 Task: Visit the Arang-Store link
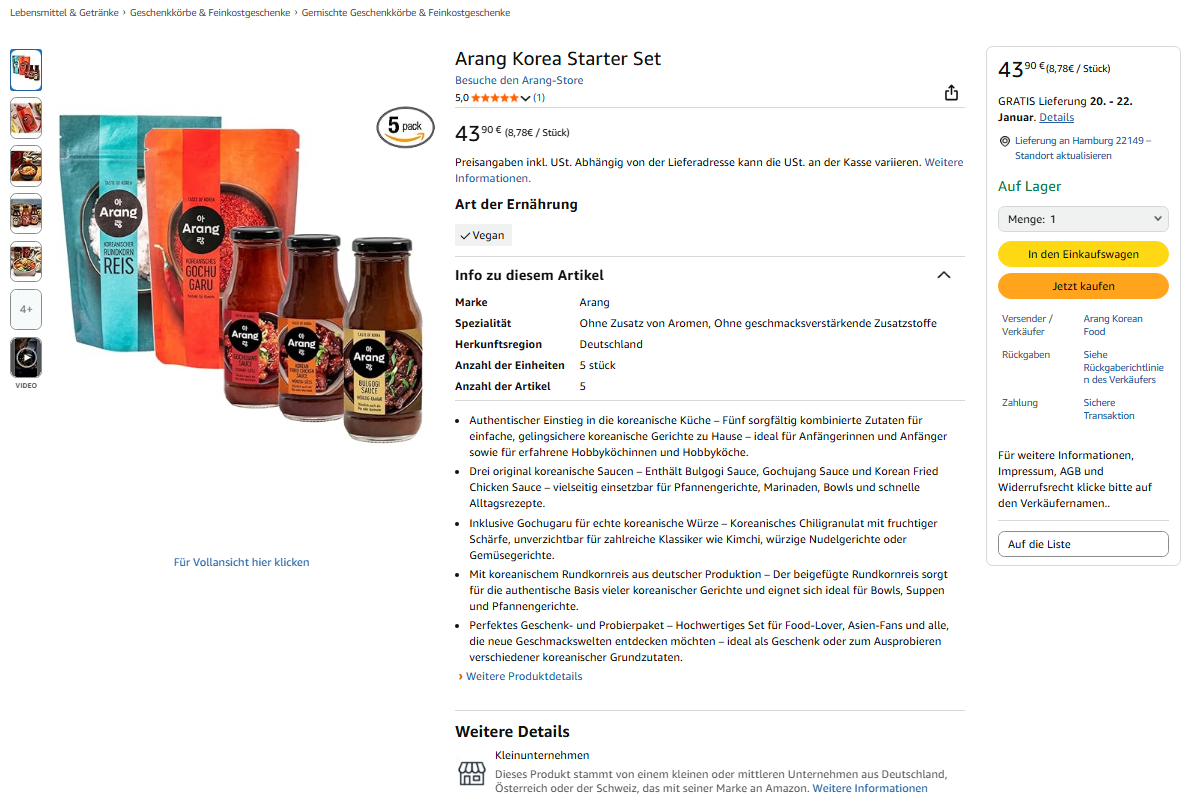(519, 80)
